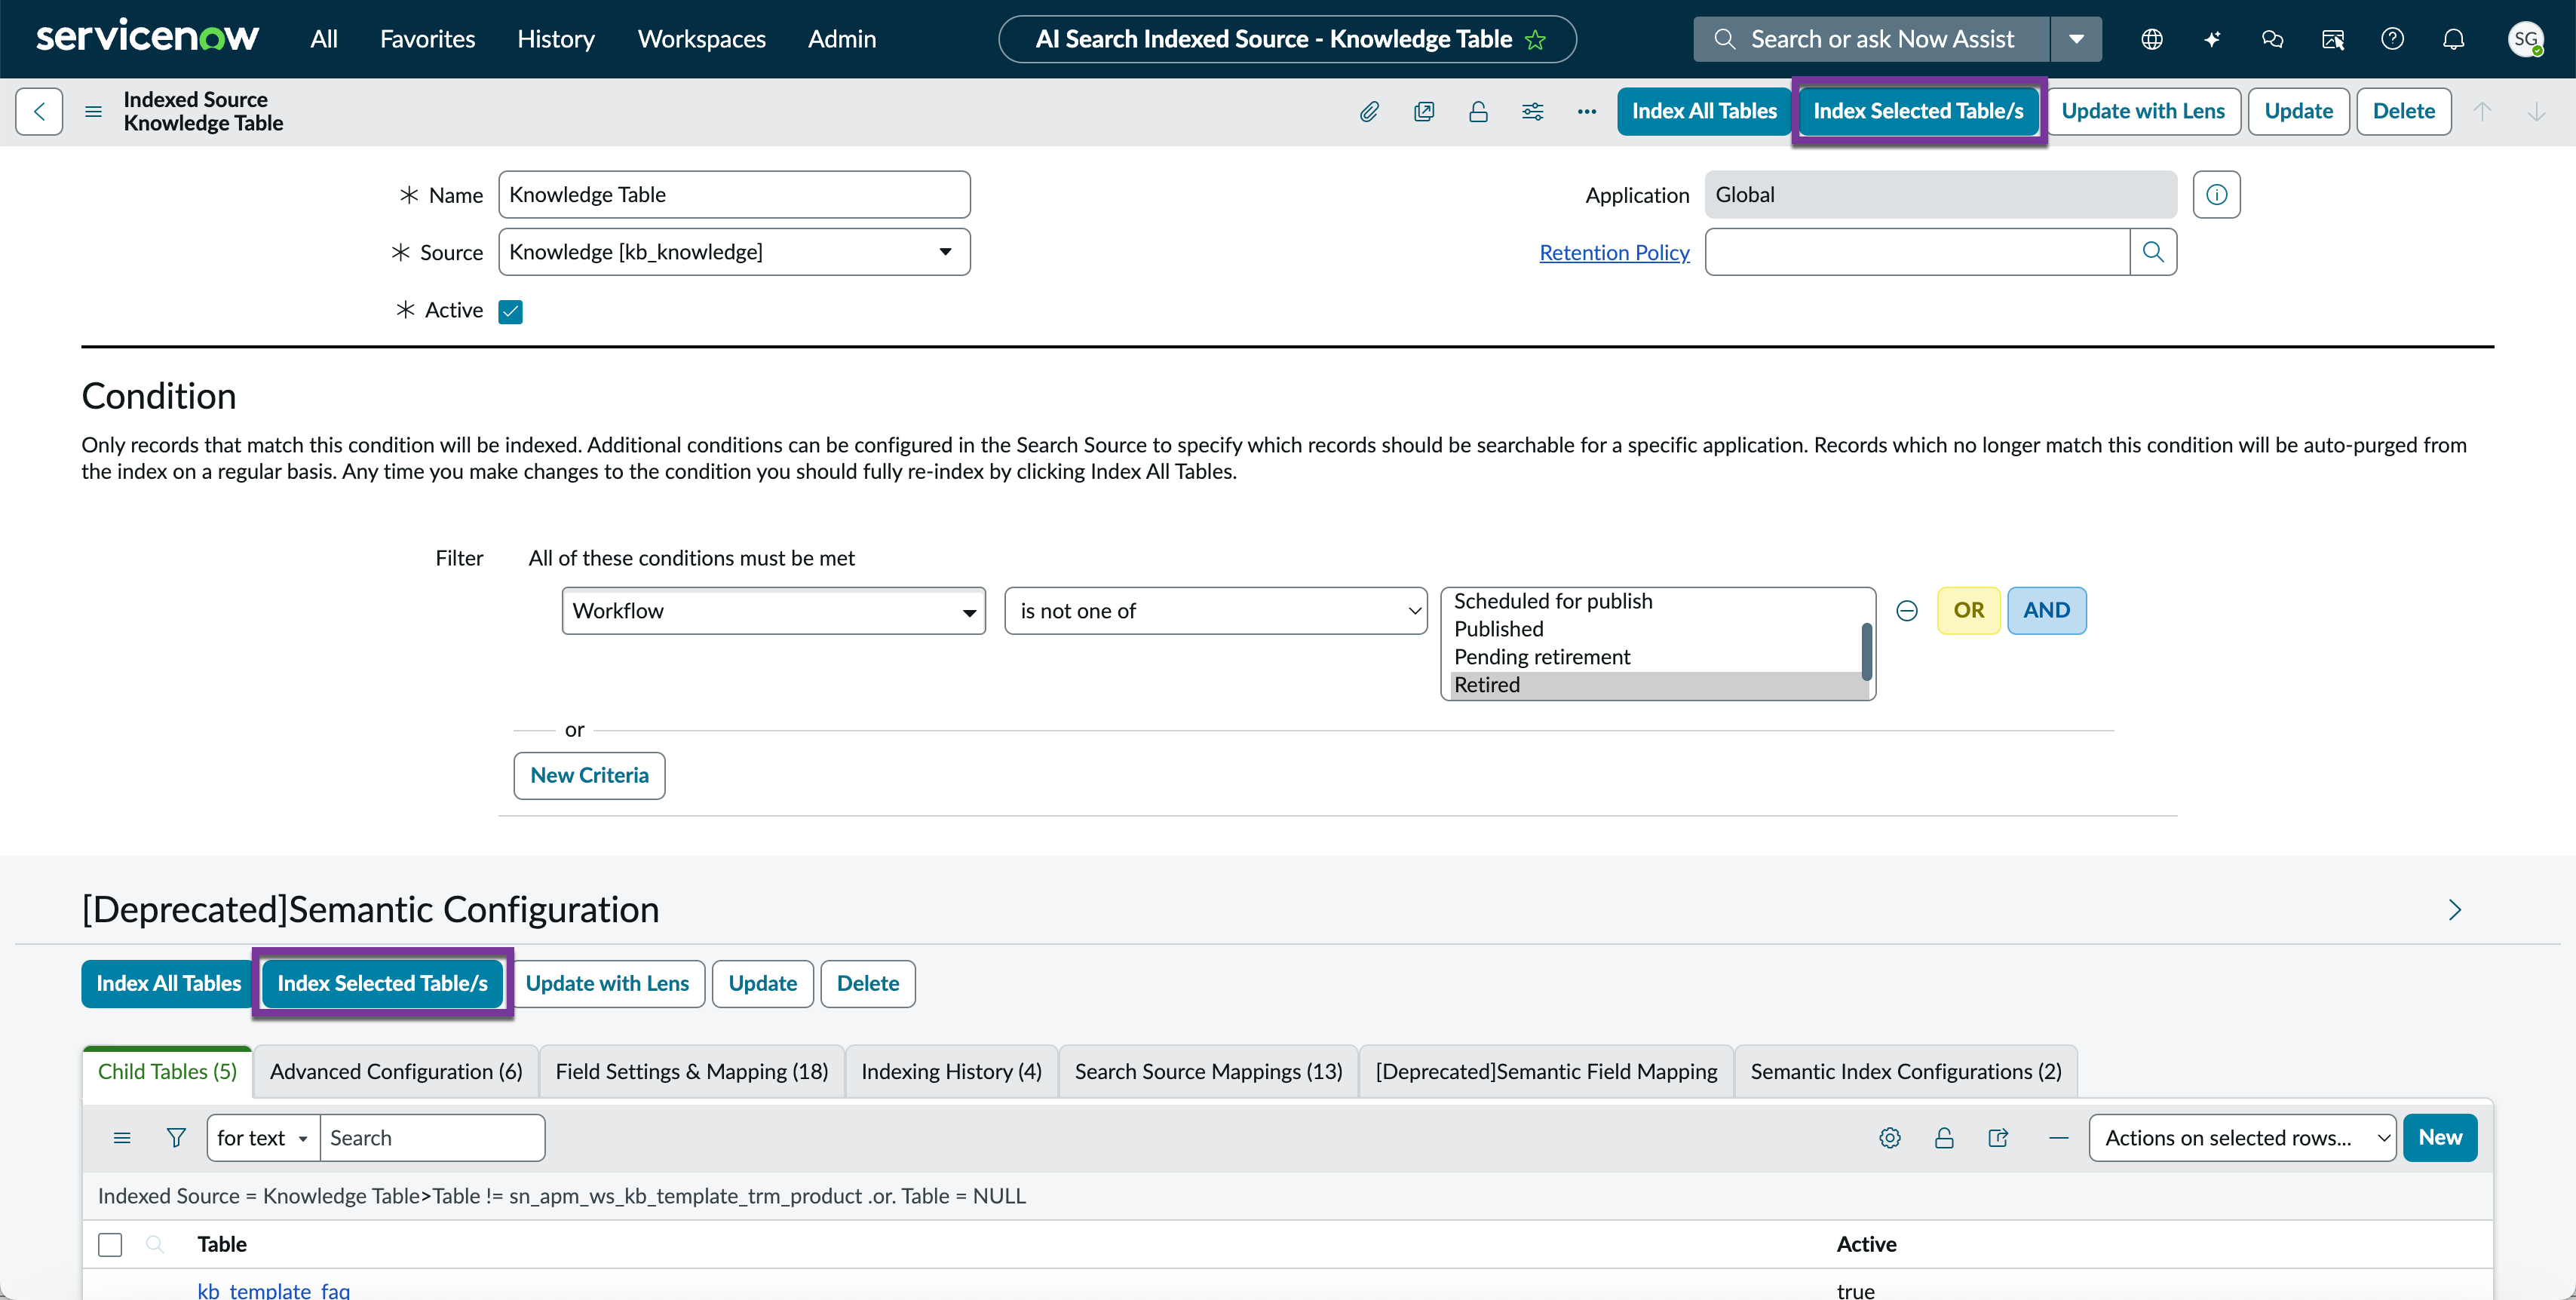Expand the Deprecated Semantic Configuration section
Screen dimensions: 2576x1300
coord(2454,910)
